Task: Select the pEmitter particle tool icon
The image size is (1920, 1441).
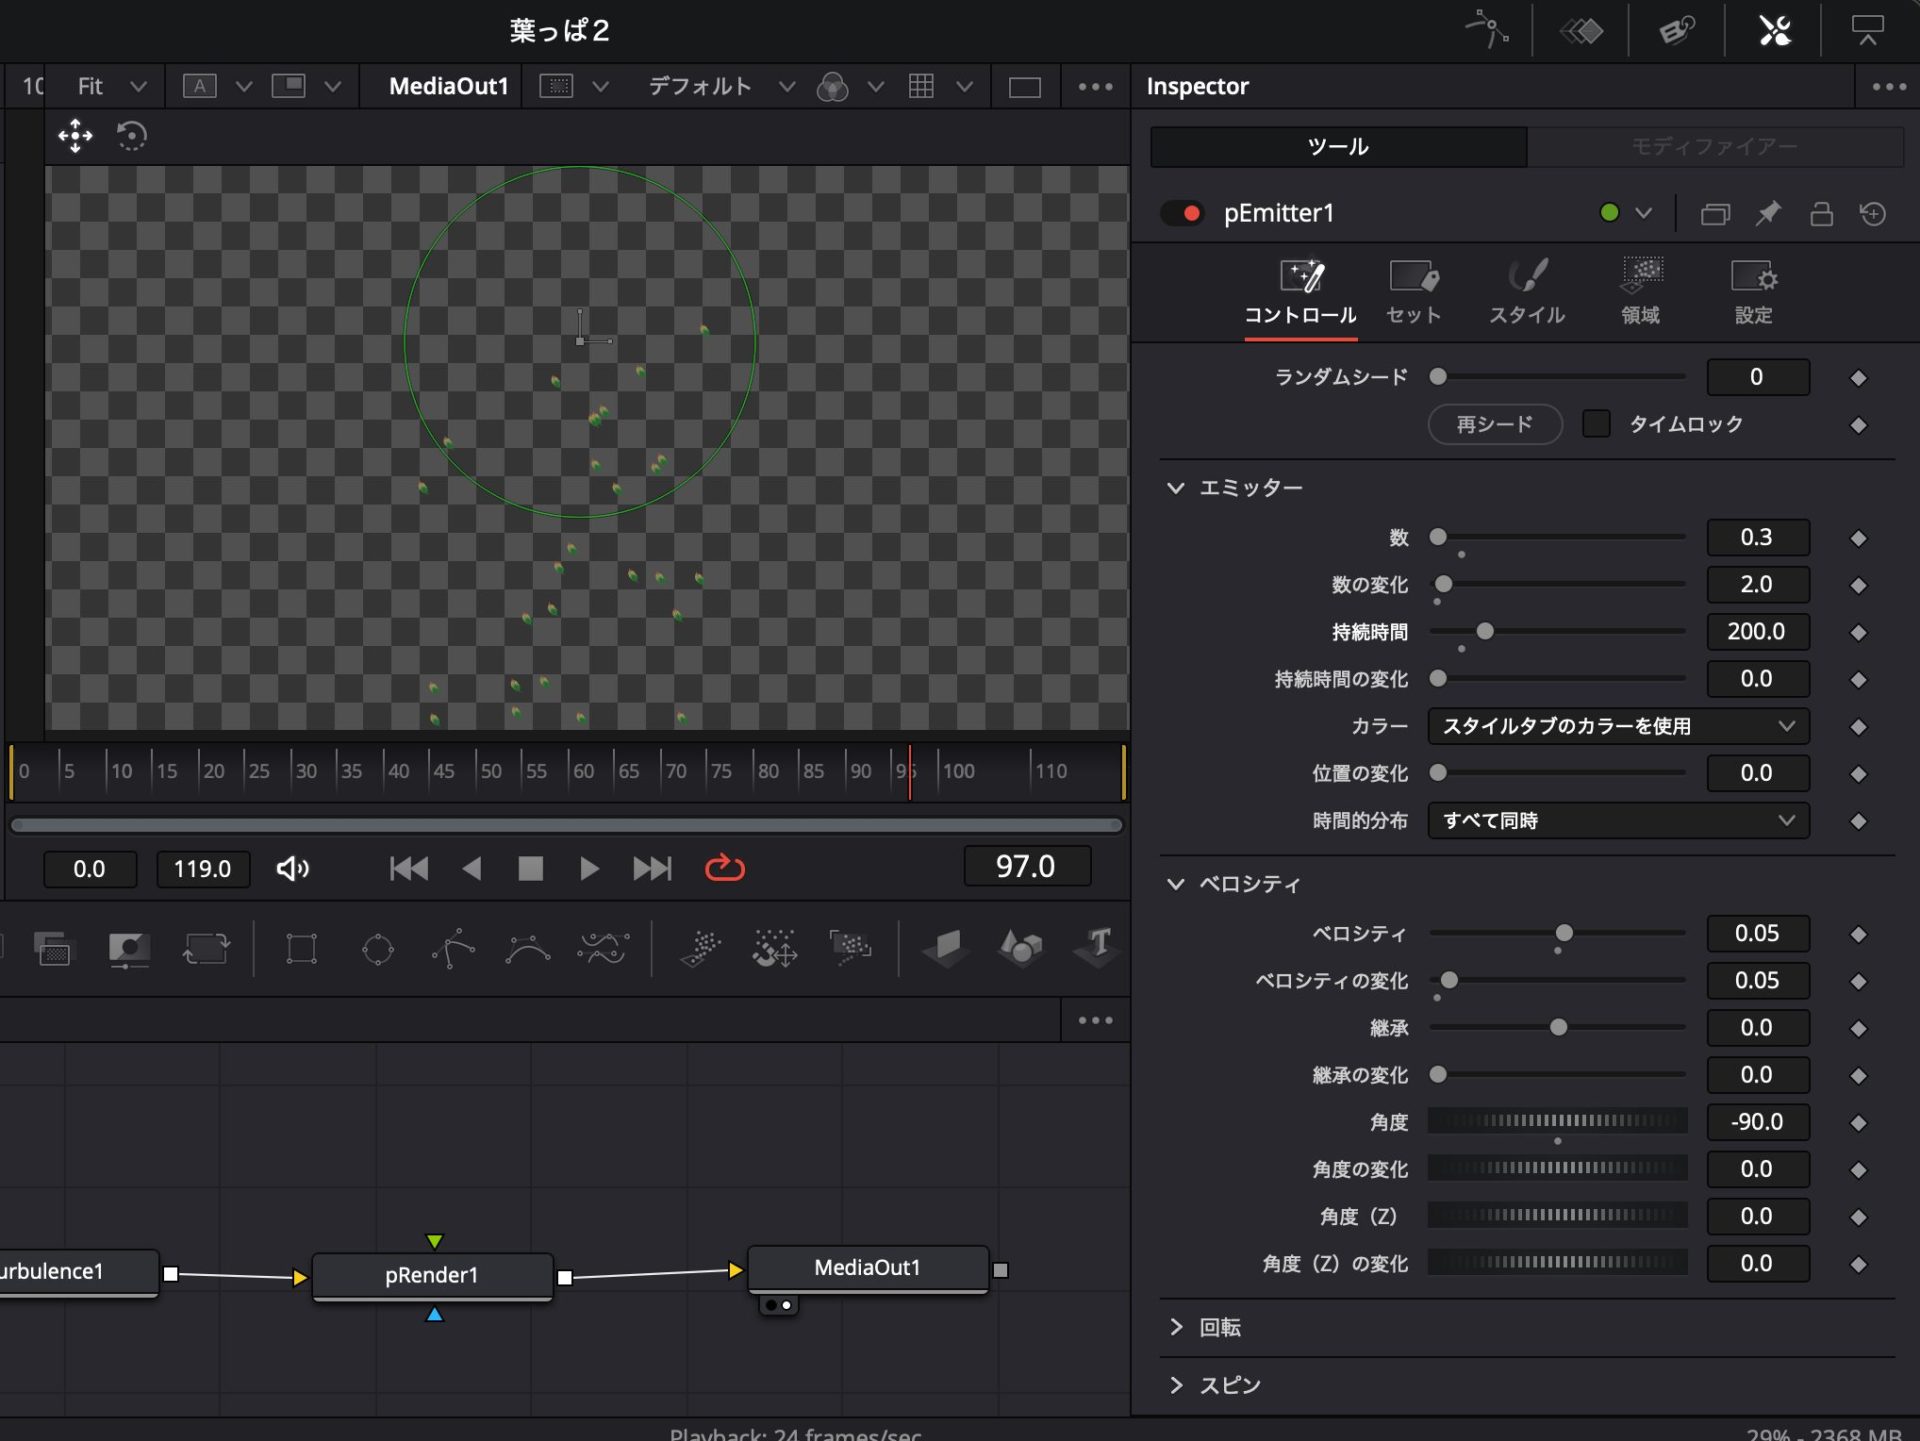Action: pyautogui.click(x=700, y=948)
